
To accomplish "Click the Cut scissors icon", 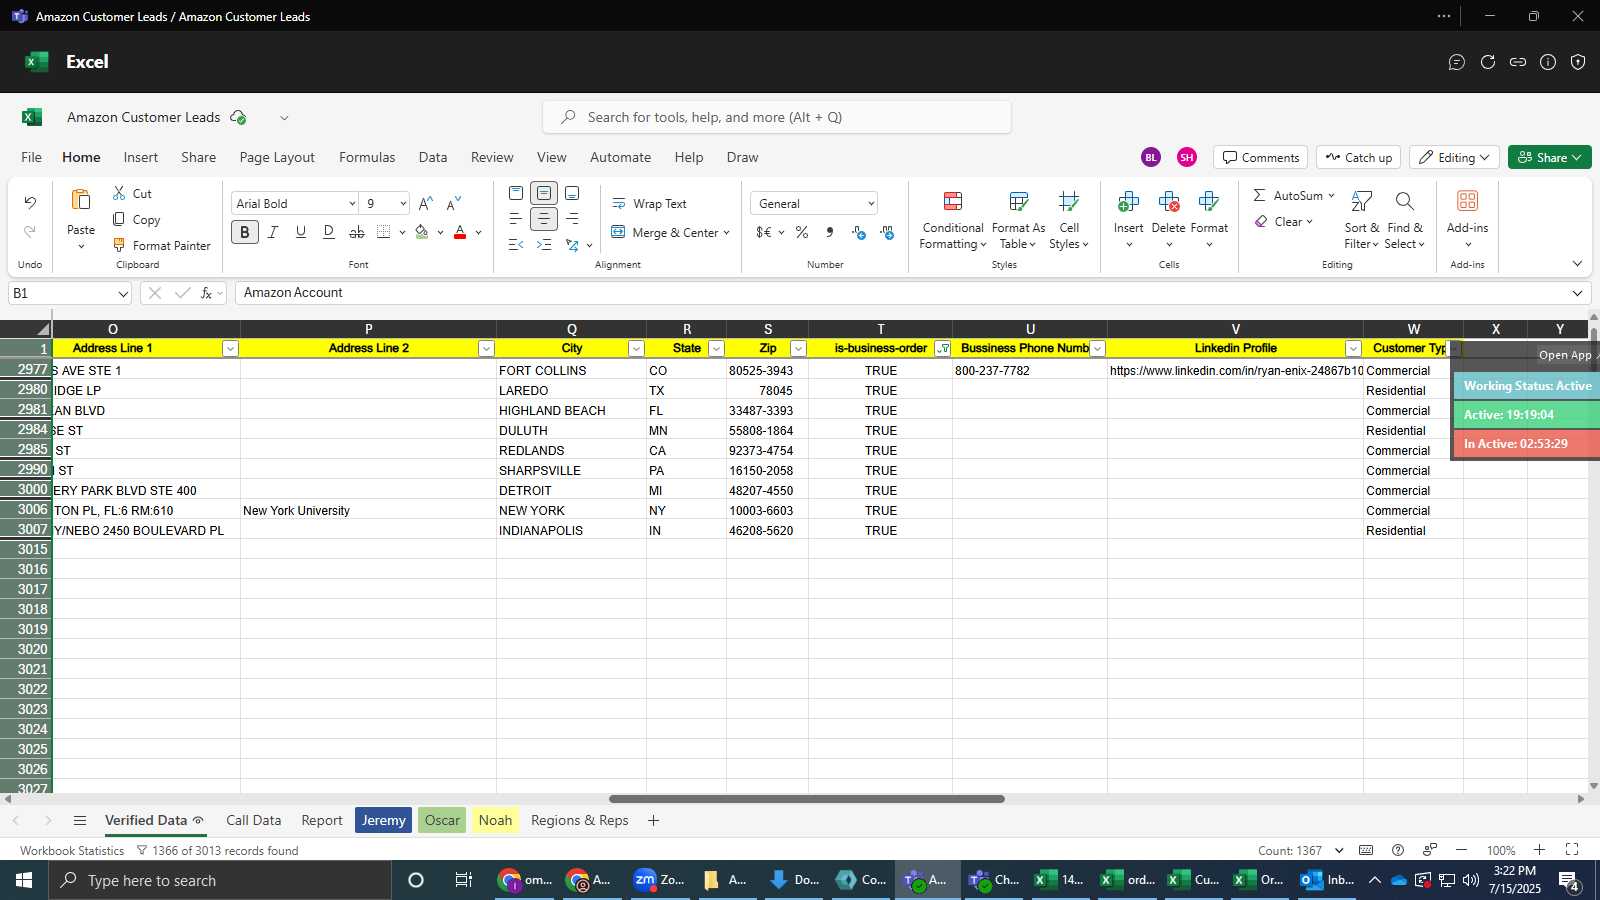I will tap(119, 193).
